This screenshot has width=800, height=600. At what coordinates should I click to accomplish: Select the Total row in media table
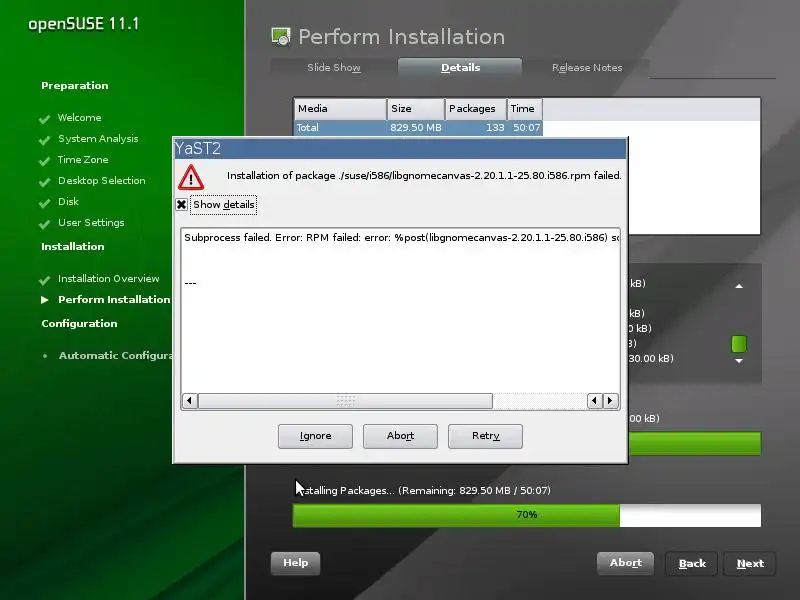tap(418, 128)
